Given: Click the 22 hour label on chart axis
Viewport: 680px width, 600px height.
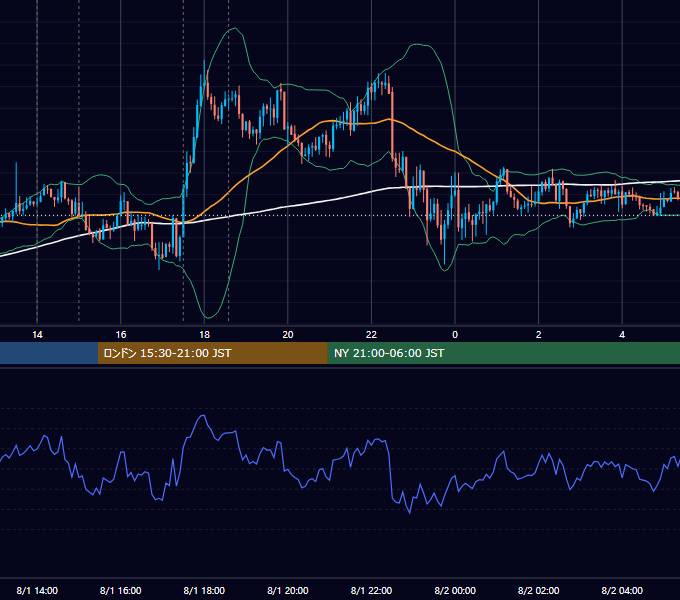Looking at the screenshot, I should point(372,335).
